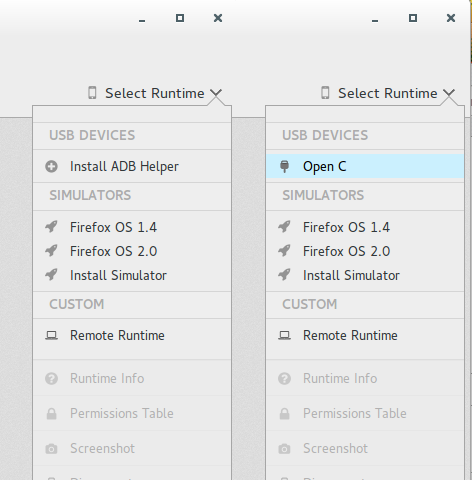Click lock icon beside Permissions Table, left window
Image resolution: width=473 pixels, height=480 pixels.
point(51,414)
